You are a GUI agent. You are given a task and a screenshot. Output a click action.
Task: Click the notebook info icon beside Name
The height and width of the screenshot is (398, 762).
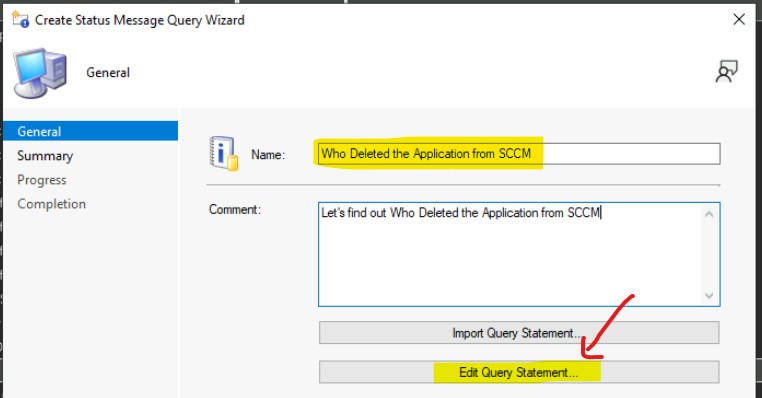[x=224, y=154]
